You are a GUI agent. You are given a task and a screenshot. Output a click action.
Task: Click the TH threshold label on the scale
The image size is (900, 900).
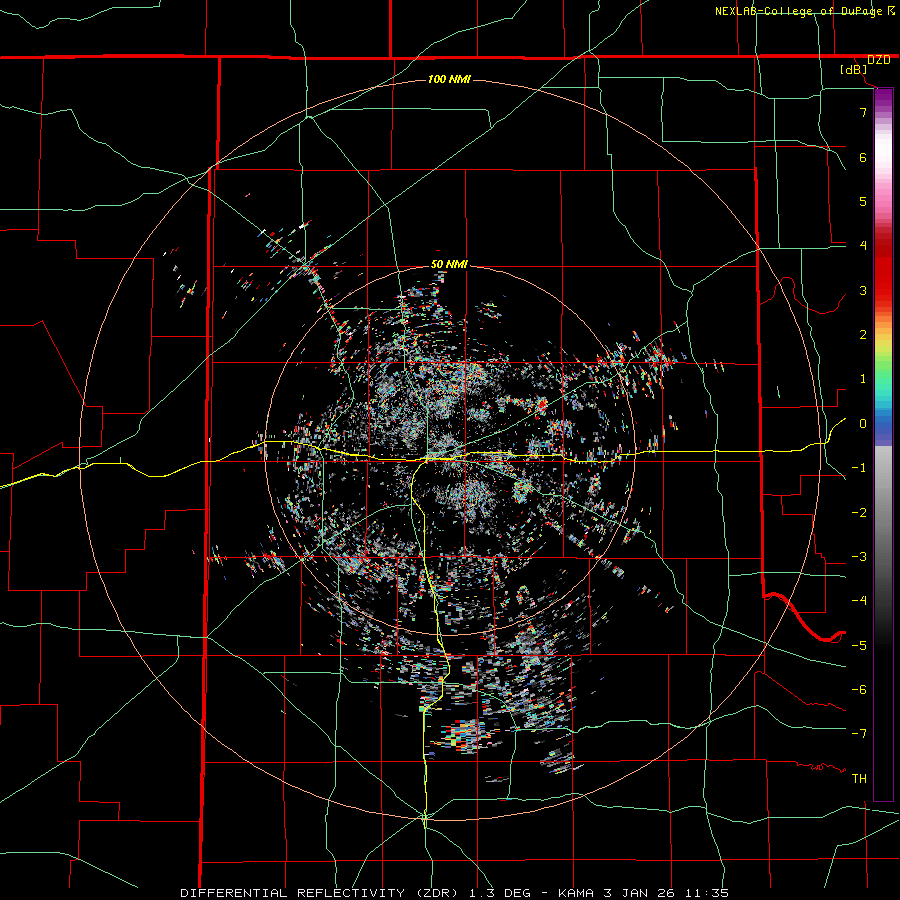click(859, 779)
